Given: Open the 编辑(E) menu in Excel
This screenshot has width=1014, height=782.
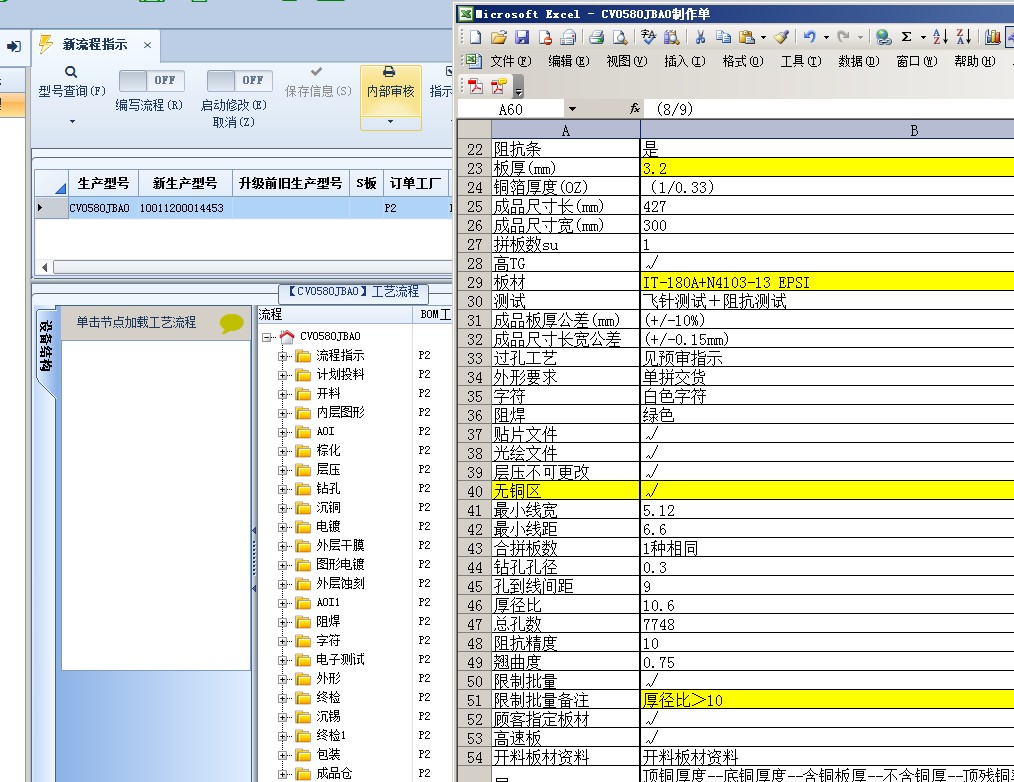Looking at the screenshot, I should (568, 61).
